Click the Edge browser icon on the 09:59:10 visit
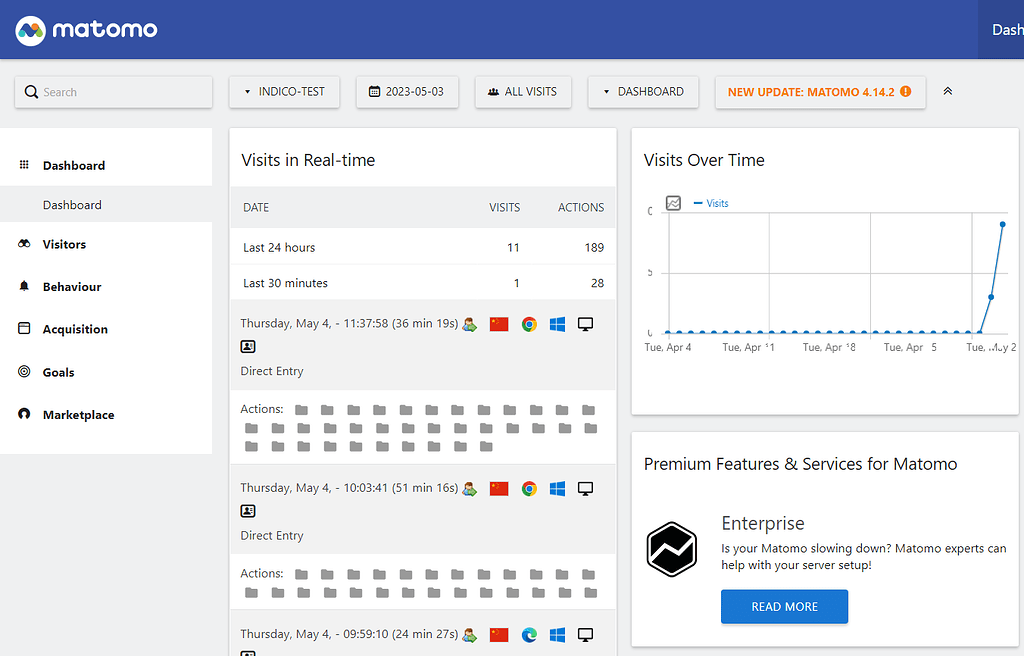The width and height of the screenshot is (1024, 656). (529, 634)
